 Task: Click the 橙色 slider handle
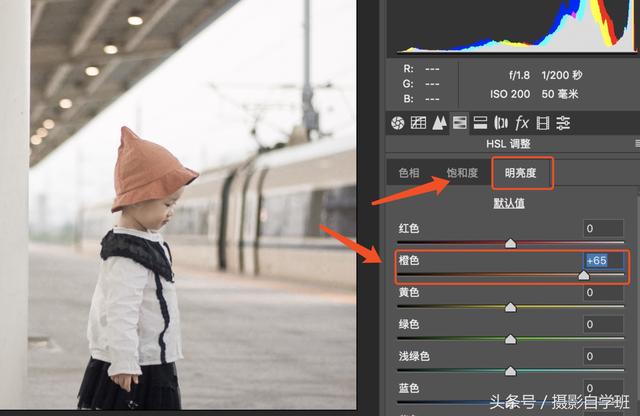[584, 275]
